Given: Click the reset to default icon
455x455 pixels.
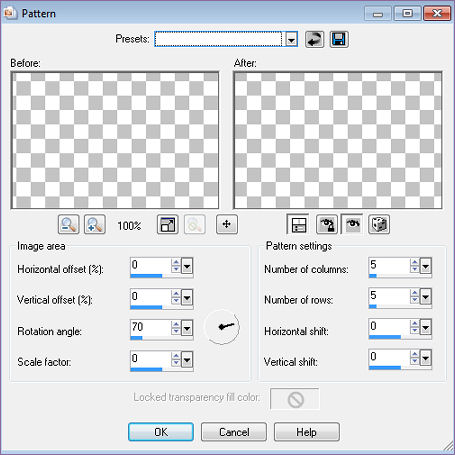Looking at the screenshot, I should click(314, 39).
